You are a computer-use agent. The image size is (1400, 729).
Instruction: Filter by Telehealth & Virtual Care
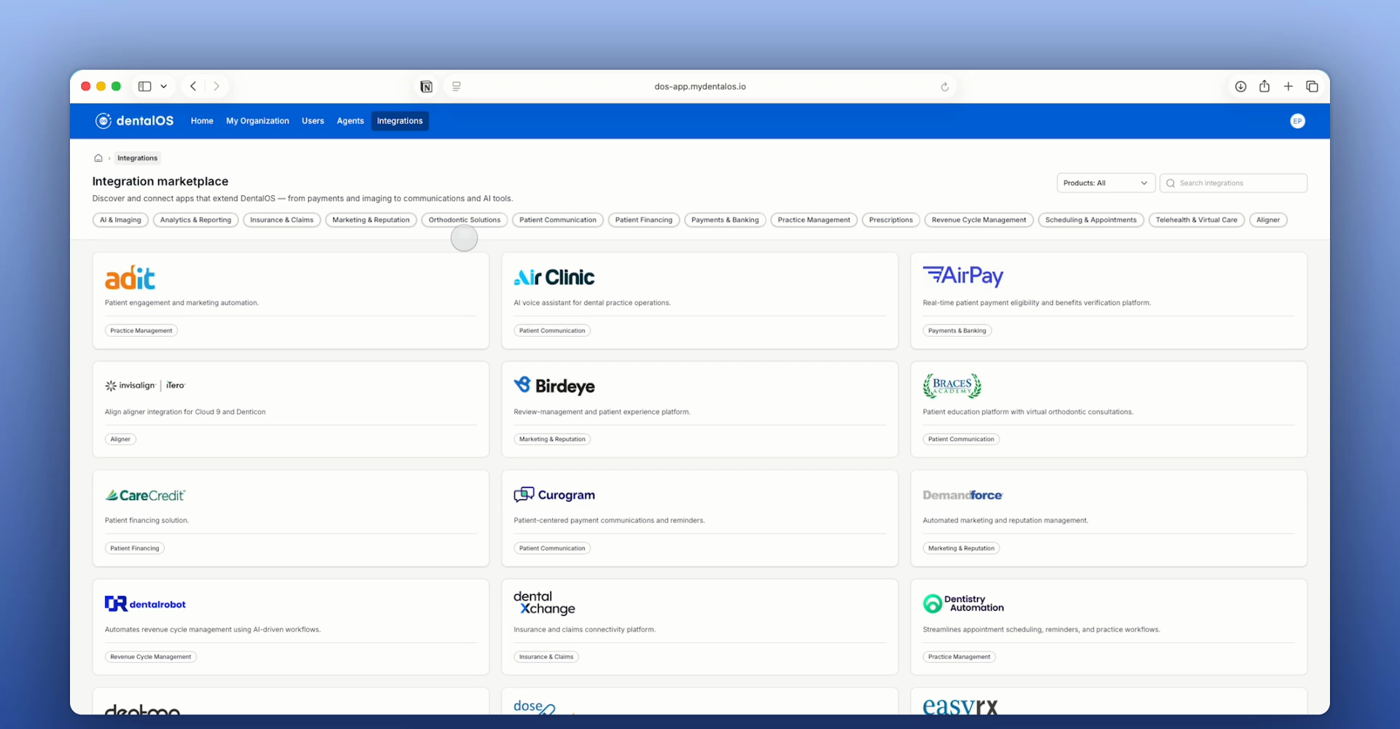coord(1197,220)
